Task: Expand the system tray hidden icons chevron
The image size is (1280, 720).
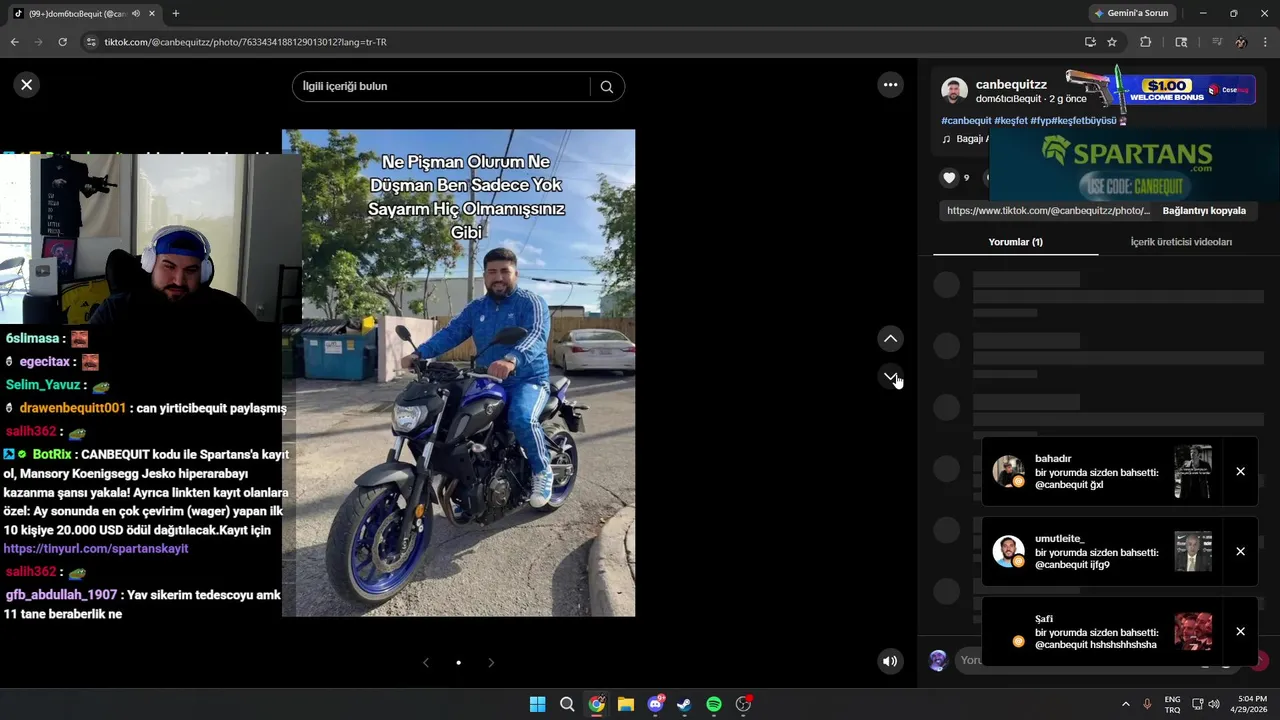Action: tap(1125, 704)
